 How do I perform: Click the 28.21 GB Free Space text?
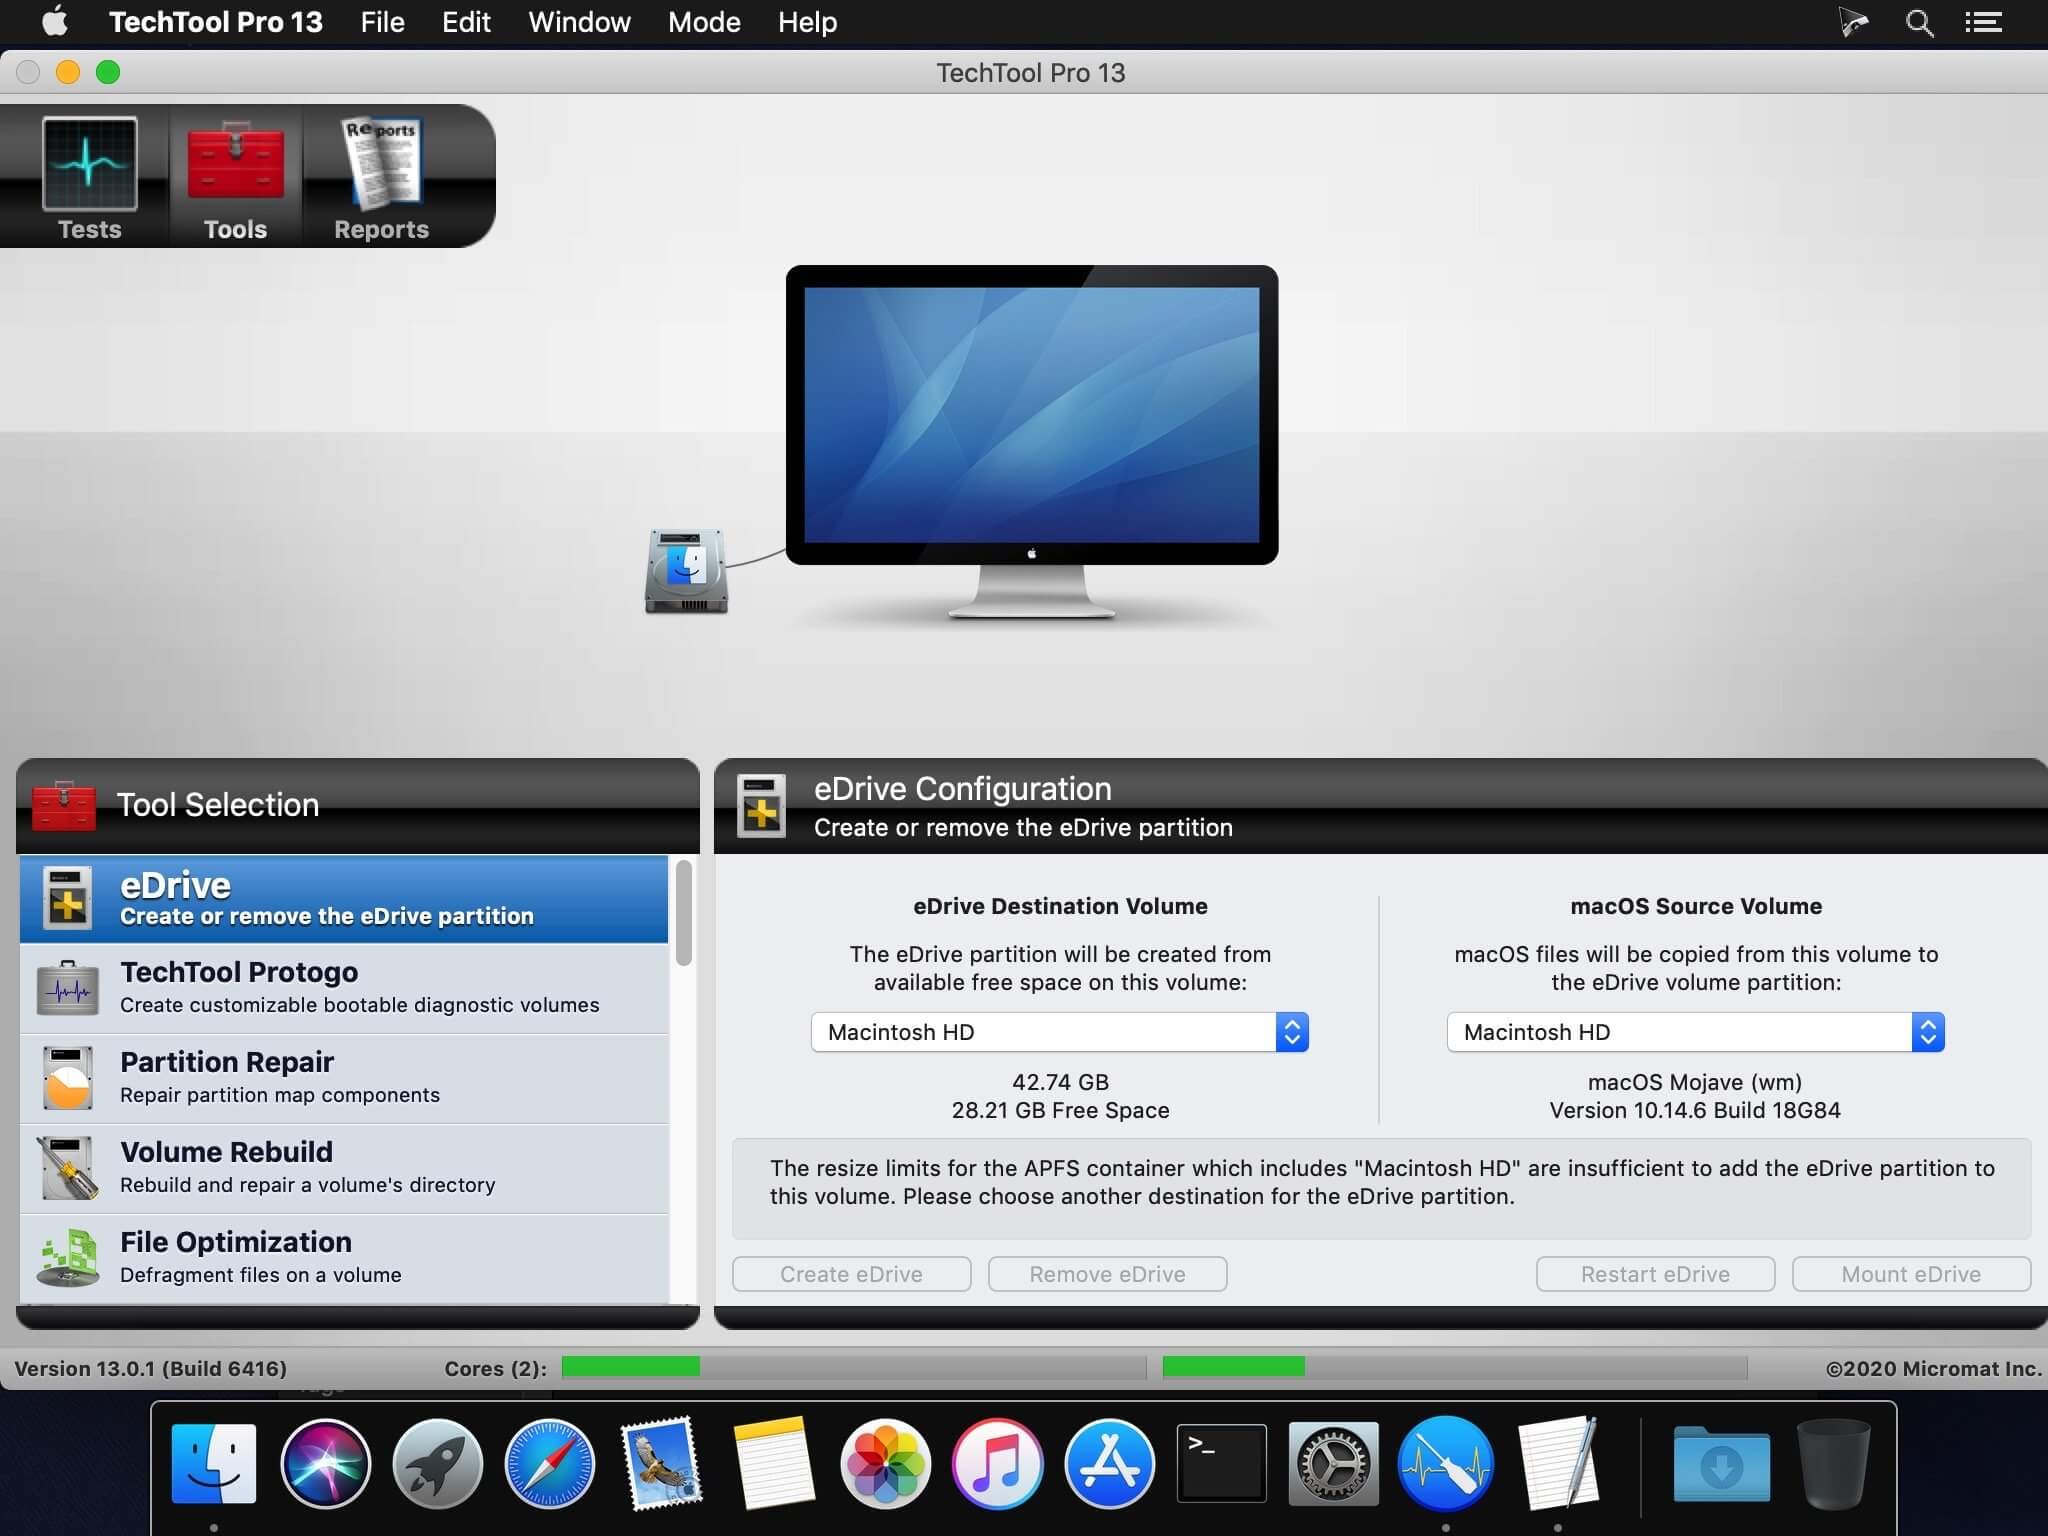pos(1060,1110)
